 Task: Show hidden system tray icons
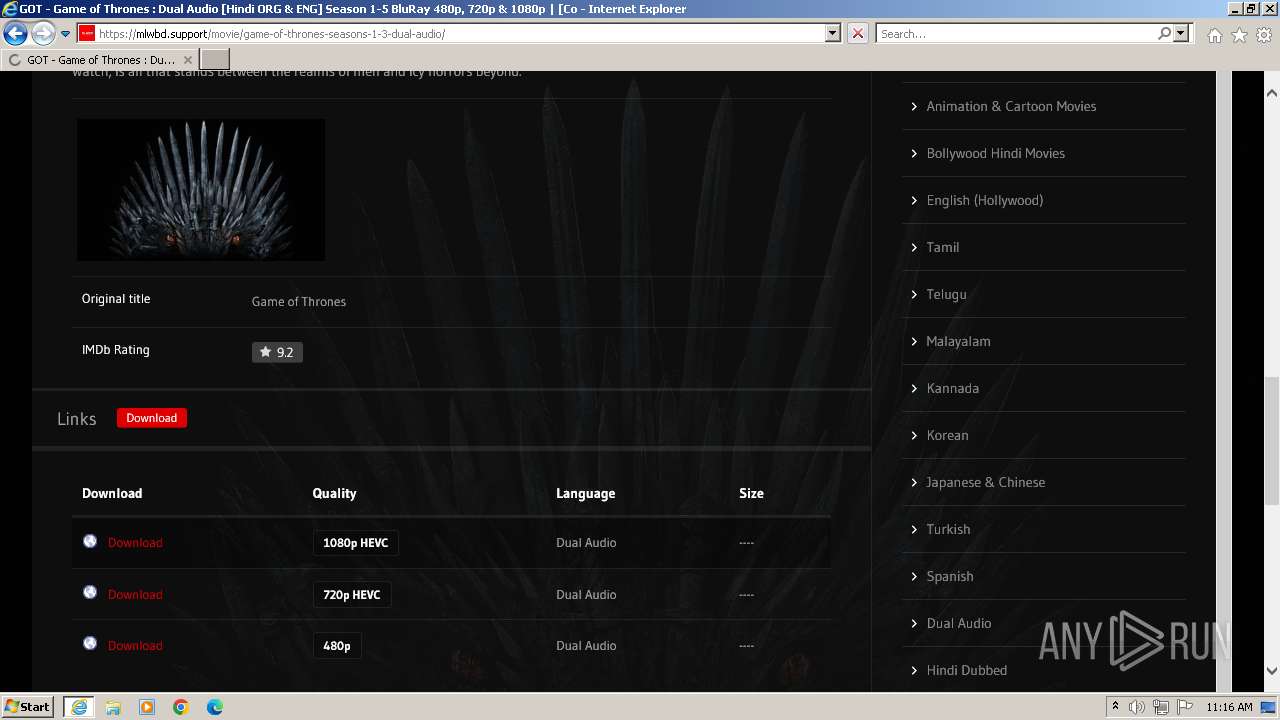(x=1115, y=707)
